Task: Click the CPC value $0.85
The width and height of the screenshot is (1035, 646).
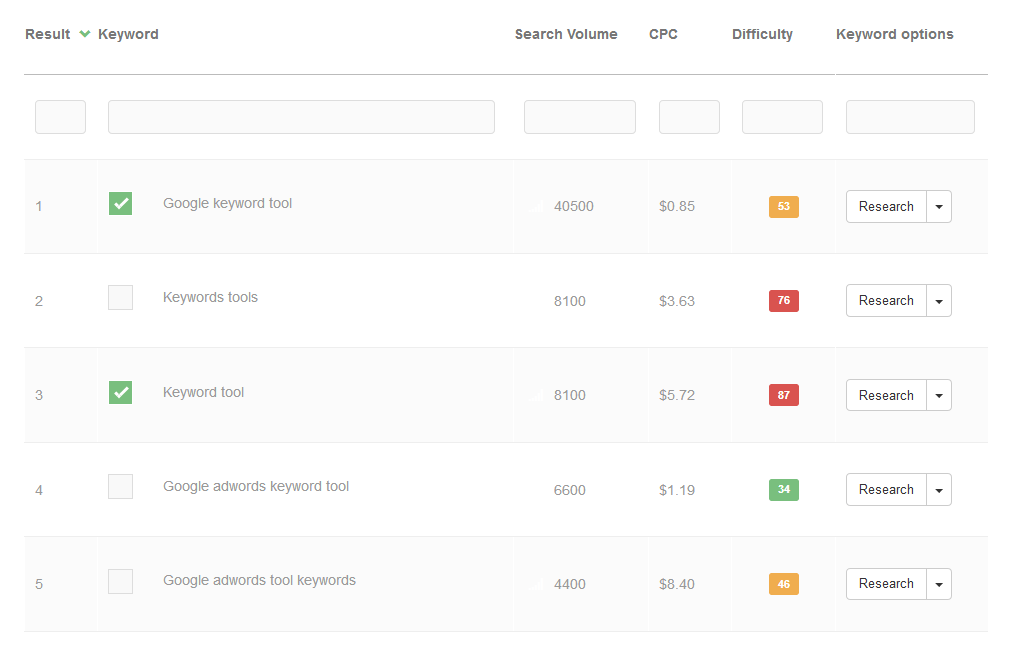Action: tap(677, 207)
